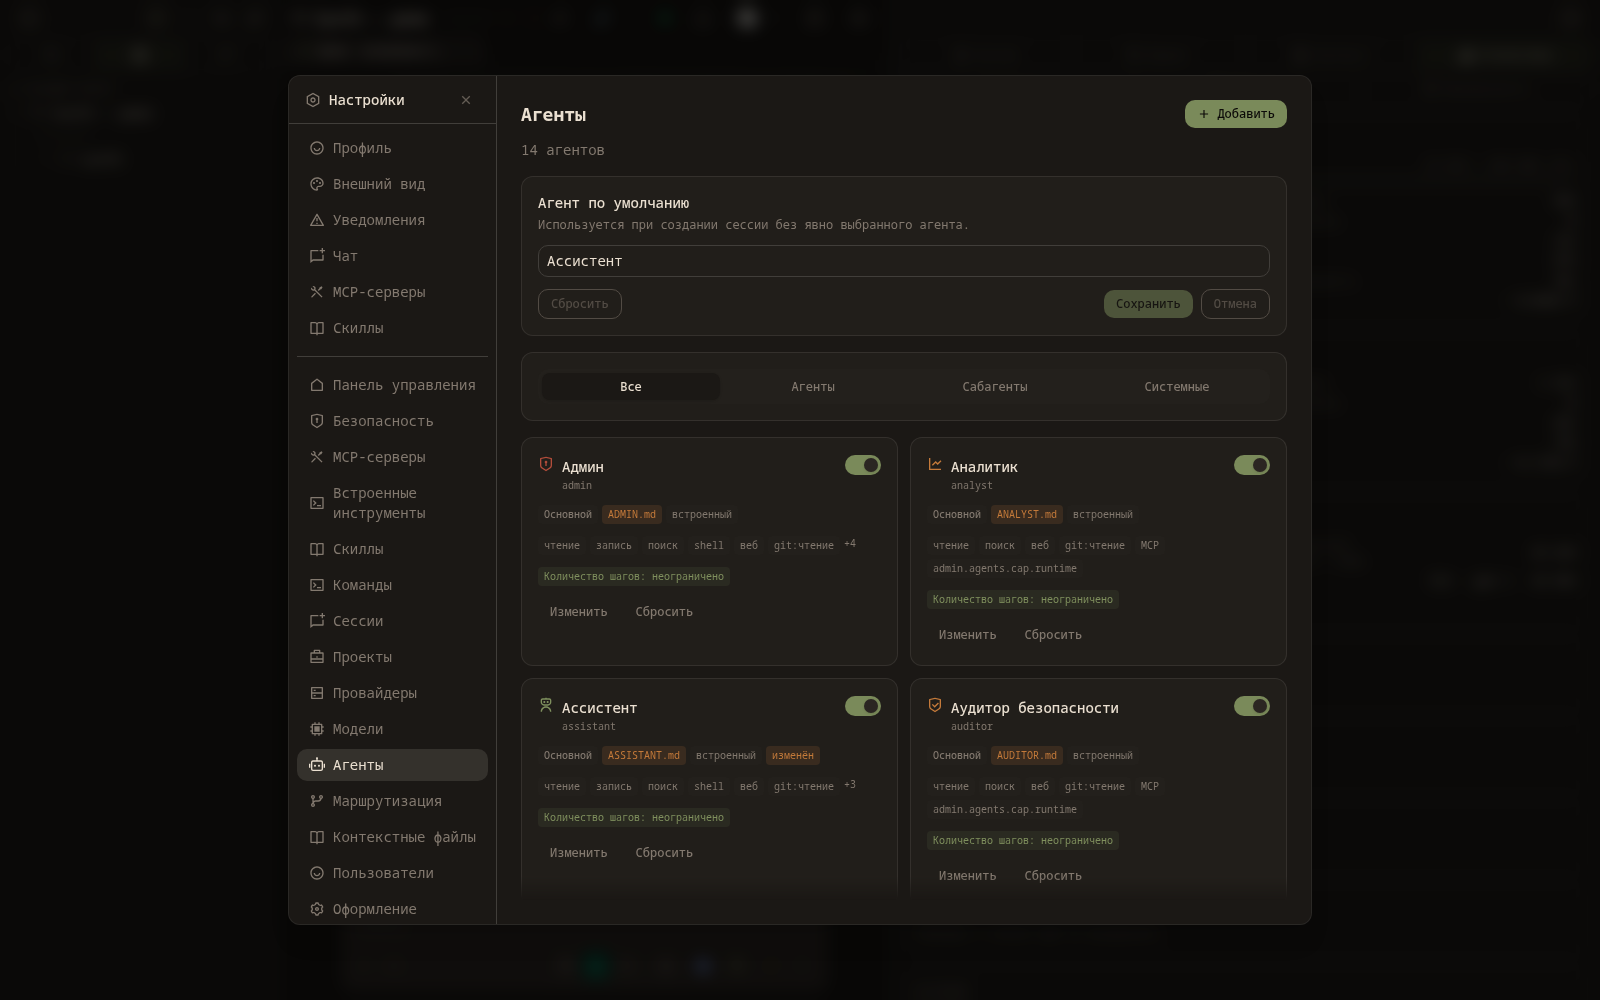The image size is (1600, 1000).
Task: Disable the Аналитик agent toggle
Action: click(1252, 465)
